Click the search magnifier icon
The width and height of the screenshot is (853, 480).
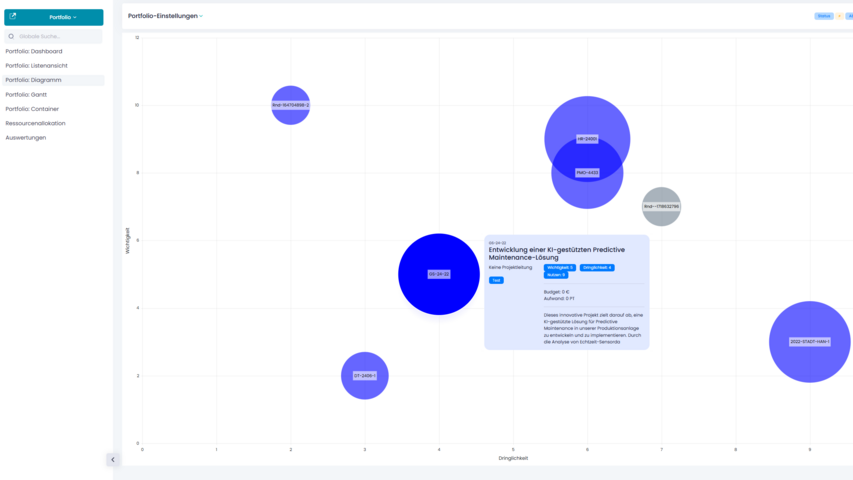tap(12, 36)
